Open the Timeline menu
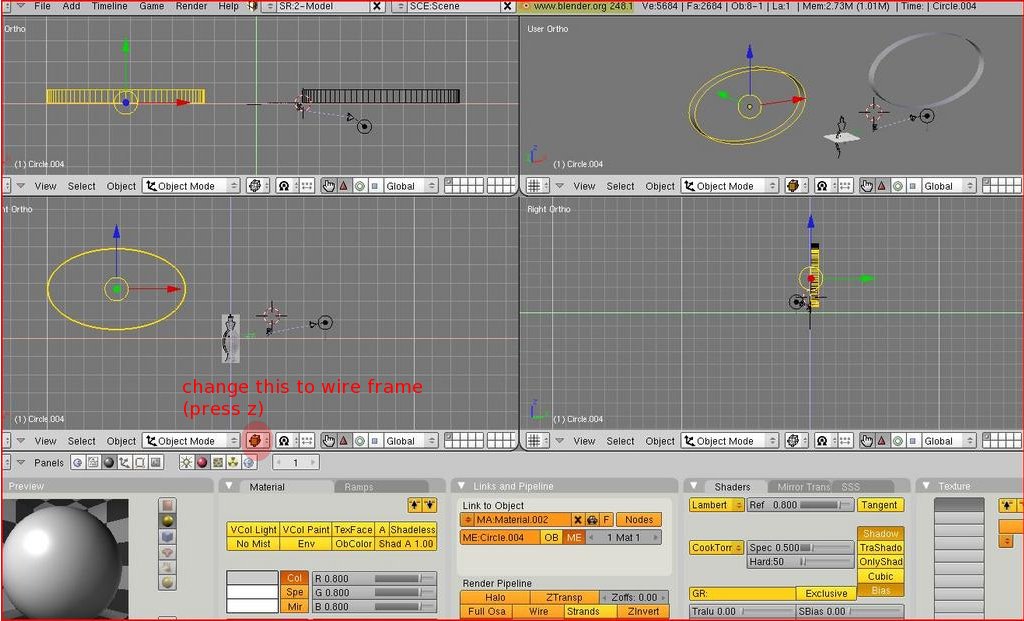Screen dimensions: 1024x621 click(109, 6)
